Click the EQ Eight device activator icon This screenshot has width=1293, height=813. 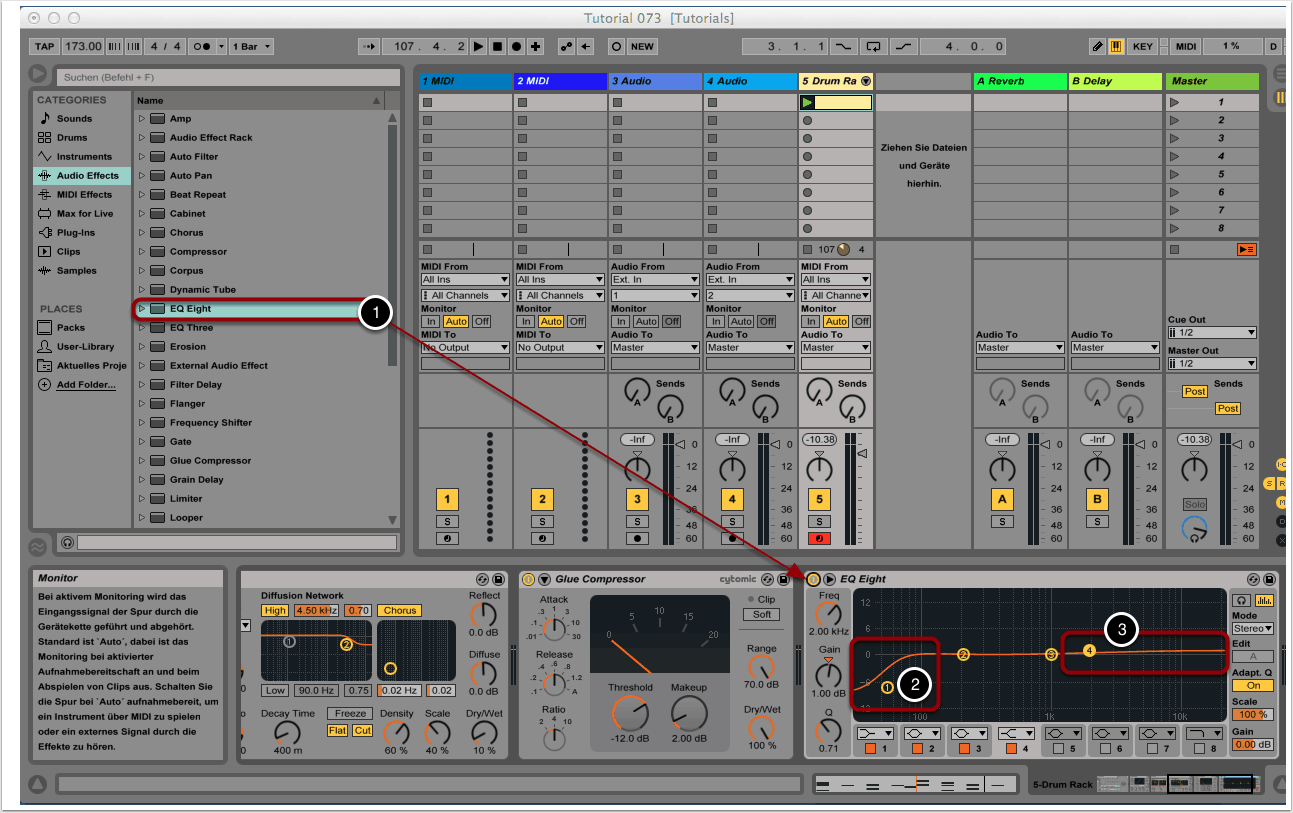[813, 579]
